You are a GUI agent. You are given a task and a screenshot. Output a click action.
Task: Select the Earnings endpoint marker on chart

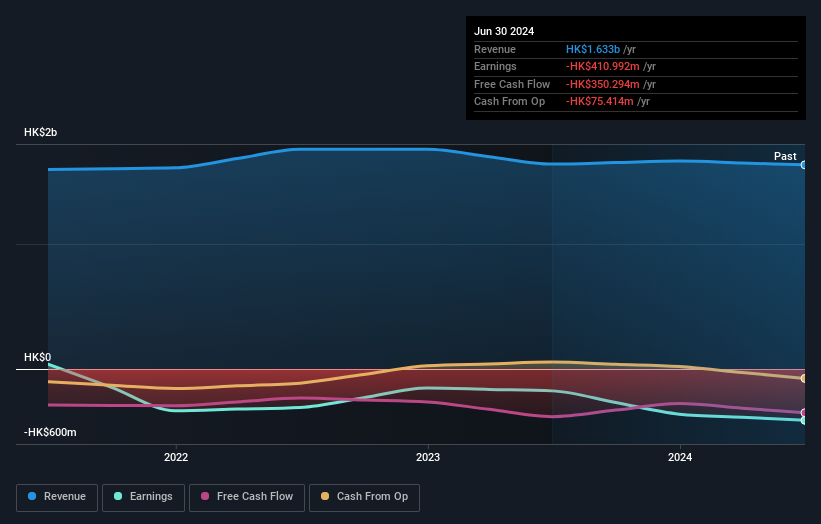click(x=804, y=420)
